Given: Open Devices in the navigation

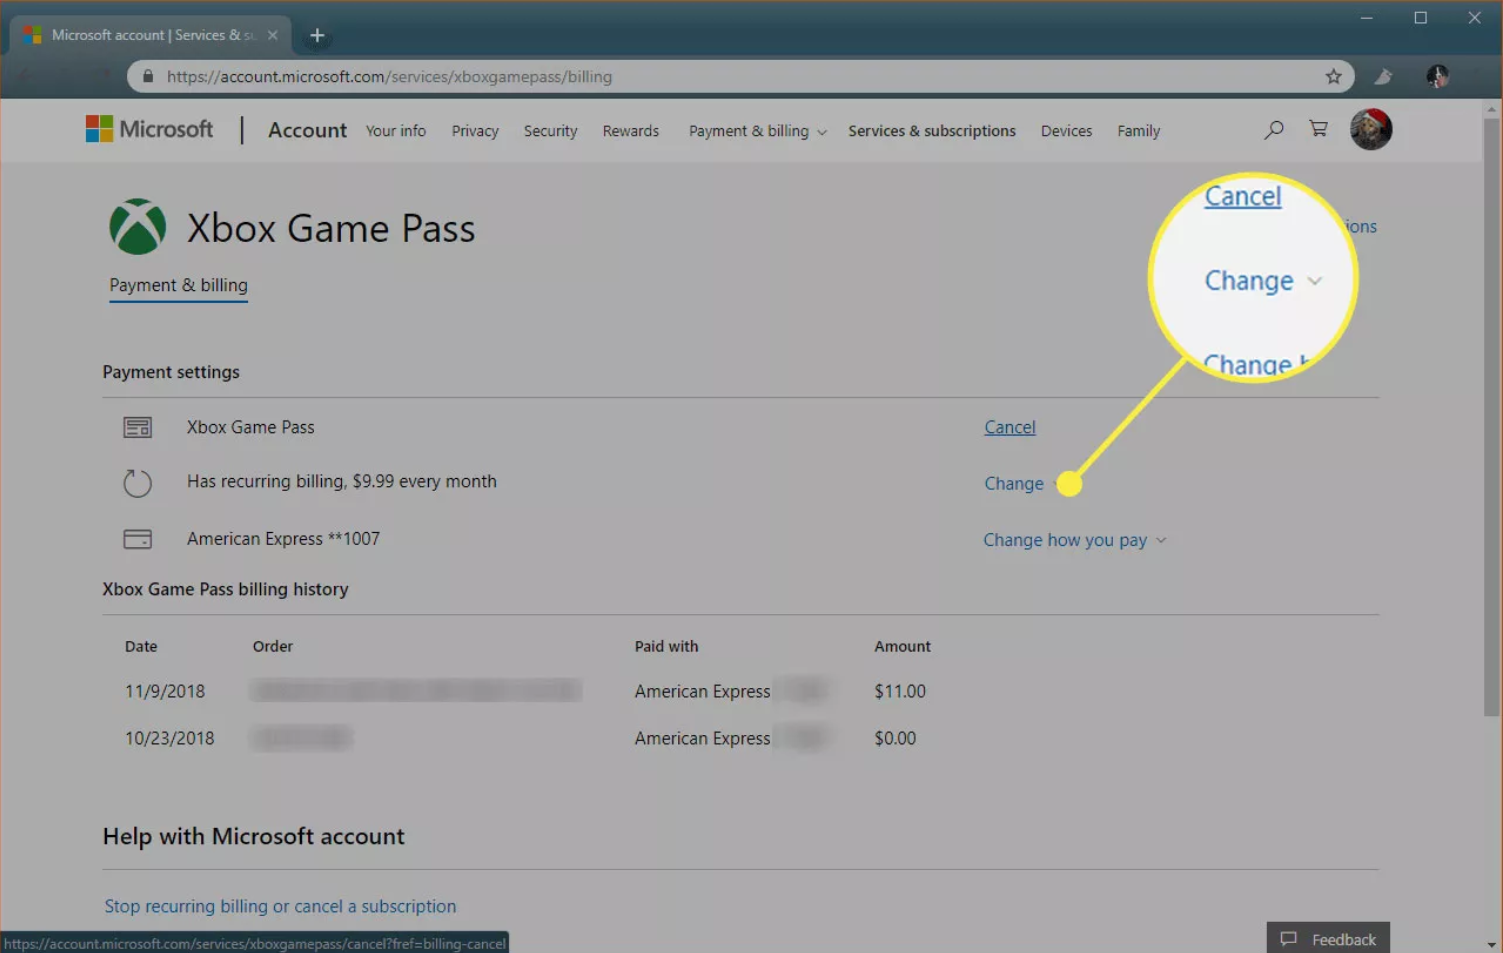Looking at the screenshot, I should point(1066,131).
